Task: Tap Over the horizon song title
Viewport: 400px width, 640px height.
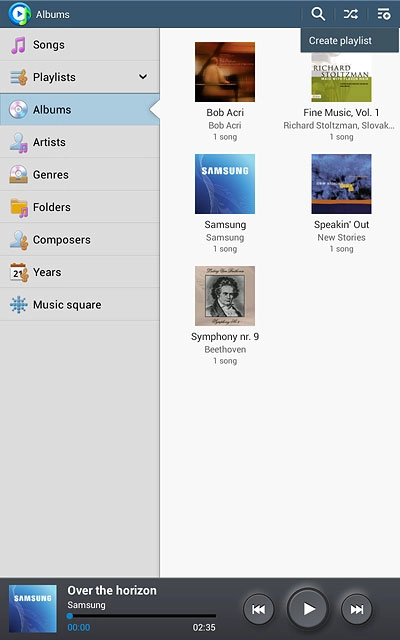Action: [112, 590]
